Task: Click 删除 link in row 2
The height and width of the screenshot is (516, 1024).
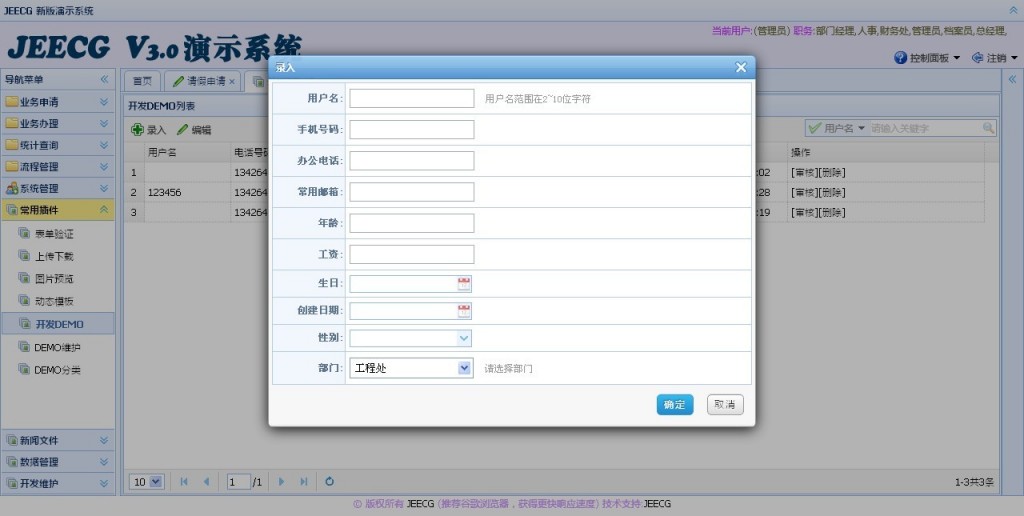Action: [x=831, y=192]
